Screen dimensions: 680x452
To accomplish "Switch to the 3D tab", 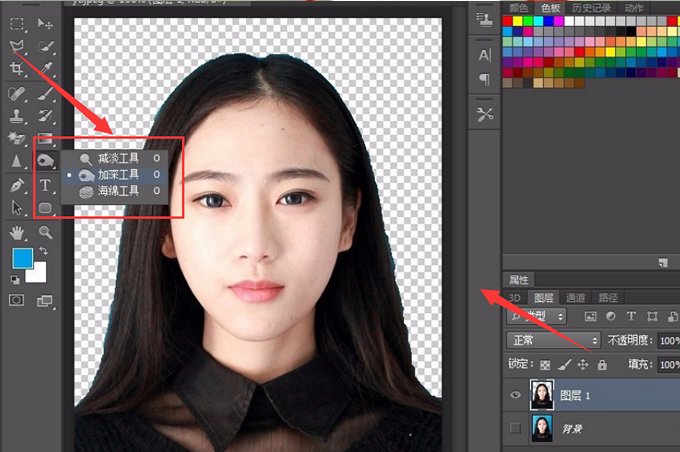I will pyautogui.click(x=514, y=298).
